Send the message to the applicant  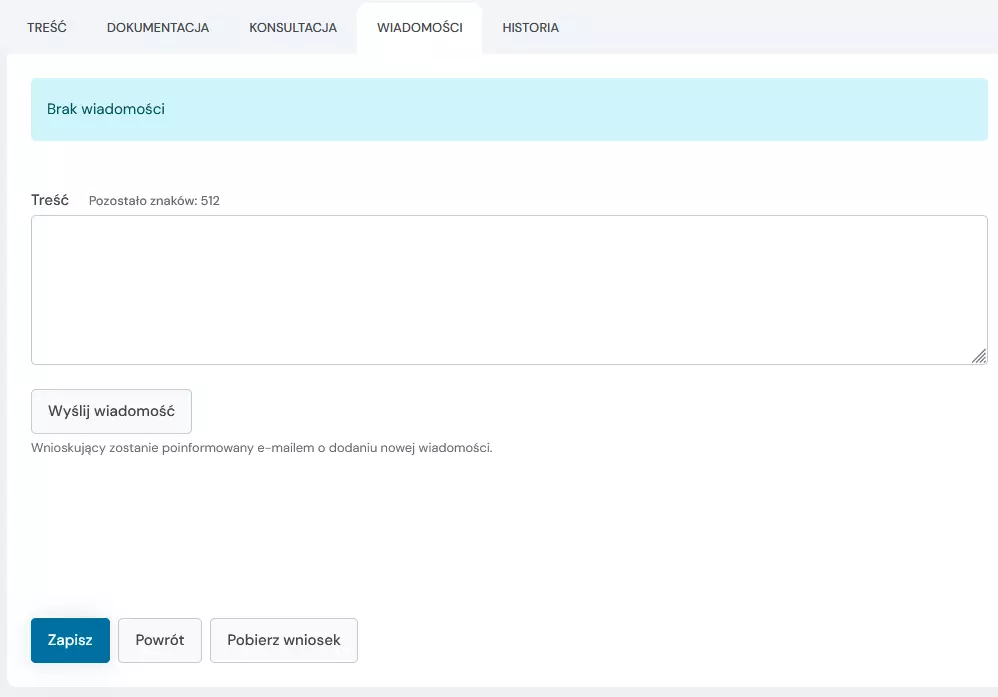point(111,411)
